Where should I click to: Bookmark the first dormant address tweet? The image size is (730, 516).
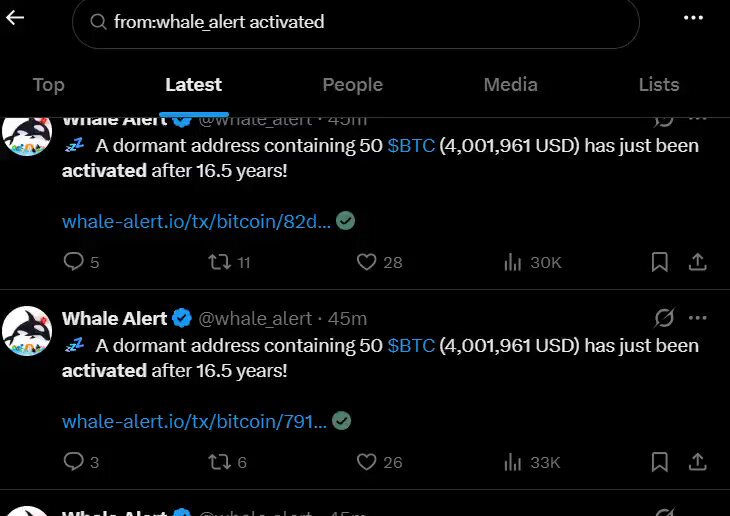[x=659, y=262]
